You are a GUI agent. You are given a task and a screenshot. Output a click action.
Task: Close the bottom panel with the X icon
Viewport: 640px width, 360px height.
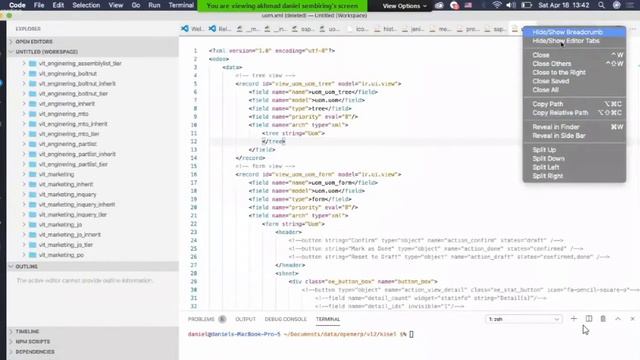point(632,319)
